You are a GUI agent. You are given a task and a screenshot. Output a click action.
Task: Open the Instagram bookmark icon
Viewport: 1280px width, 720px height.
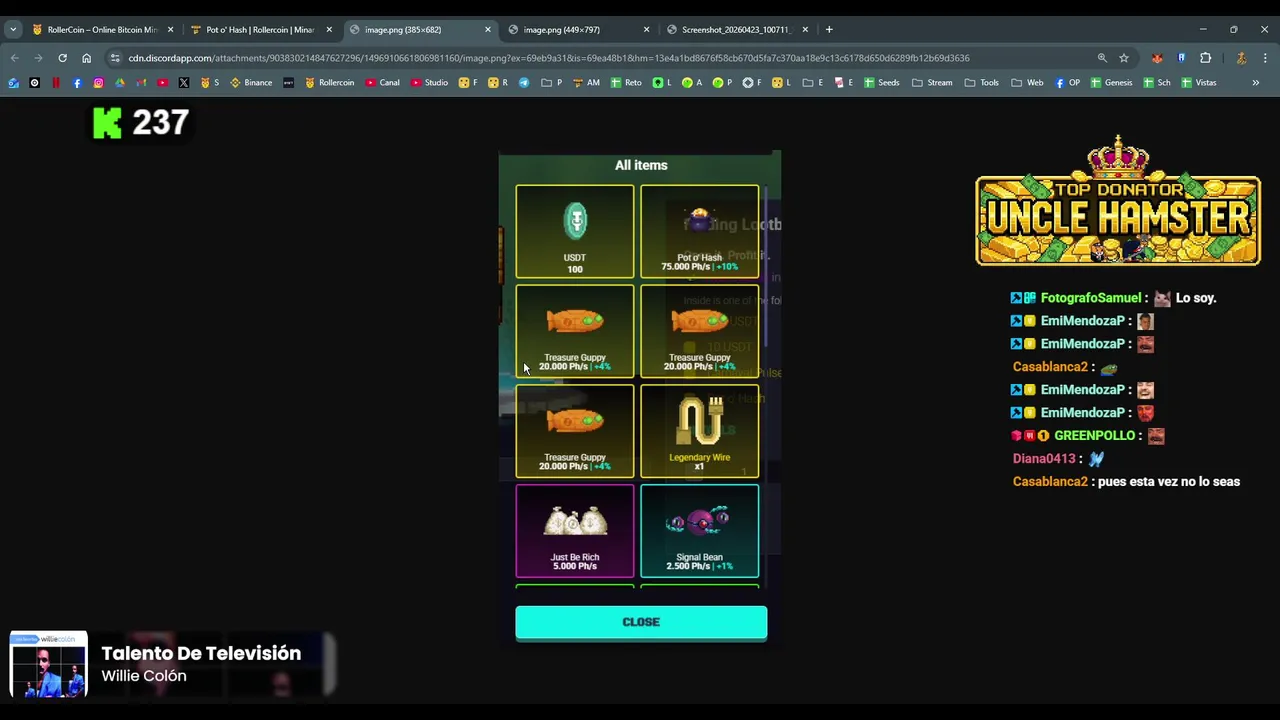coord(98,83)
